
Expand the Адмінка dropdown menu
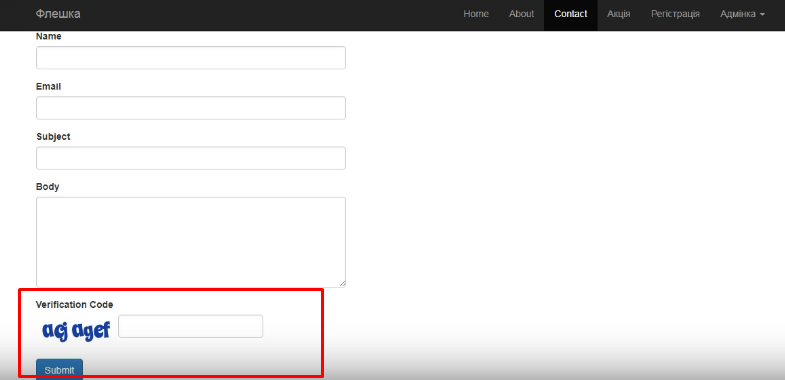(x=742, y=14)
